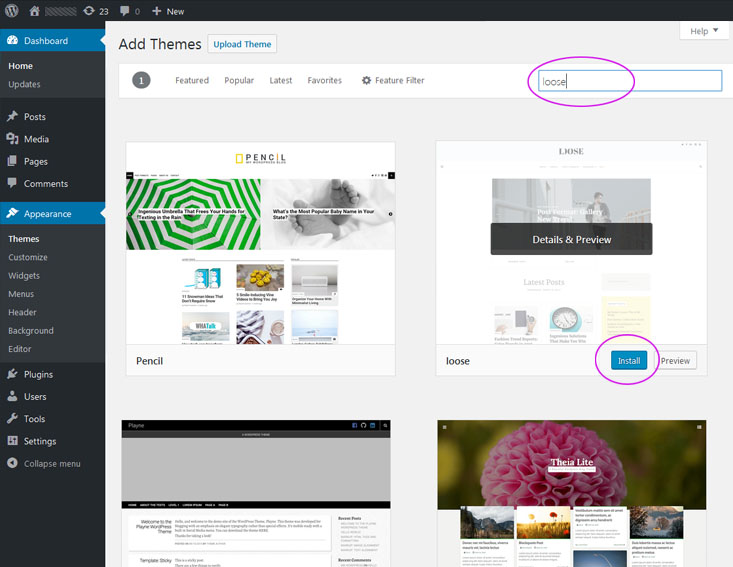733x567 pixels.
Task: Open Customize submenu item
Action: coord(28,257)
